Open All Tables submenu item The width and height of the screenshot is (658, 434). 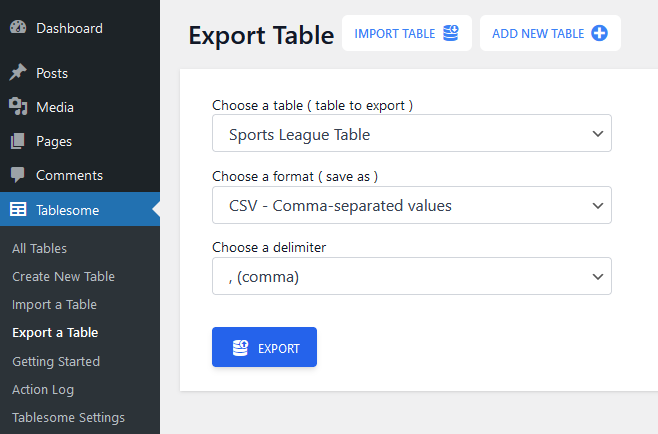point(39,248)
